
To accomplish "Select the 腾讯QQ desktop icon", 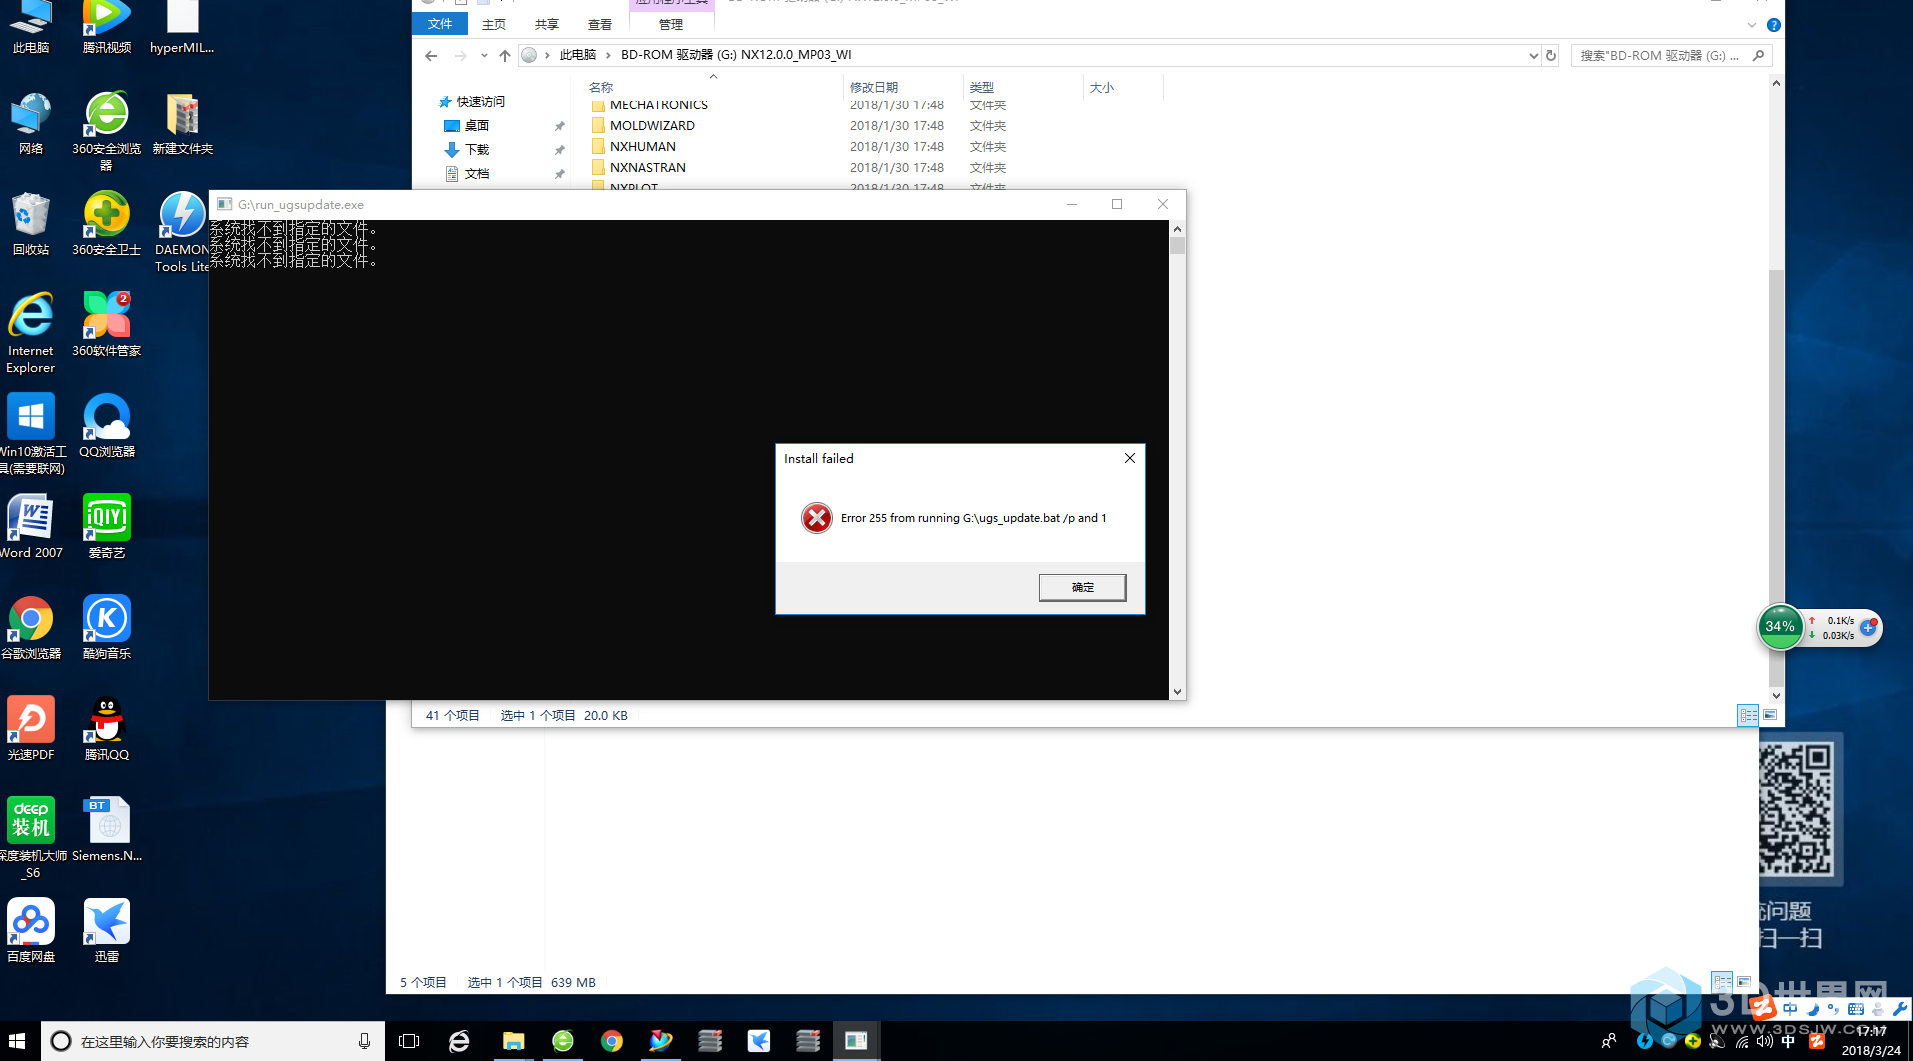I will pyautogui.click(x=107, y=729).
